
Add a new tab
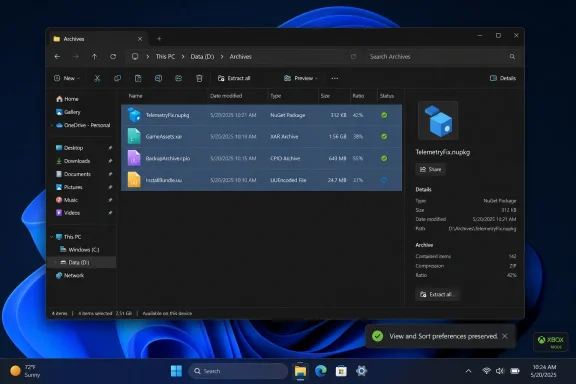click(159, 39)
